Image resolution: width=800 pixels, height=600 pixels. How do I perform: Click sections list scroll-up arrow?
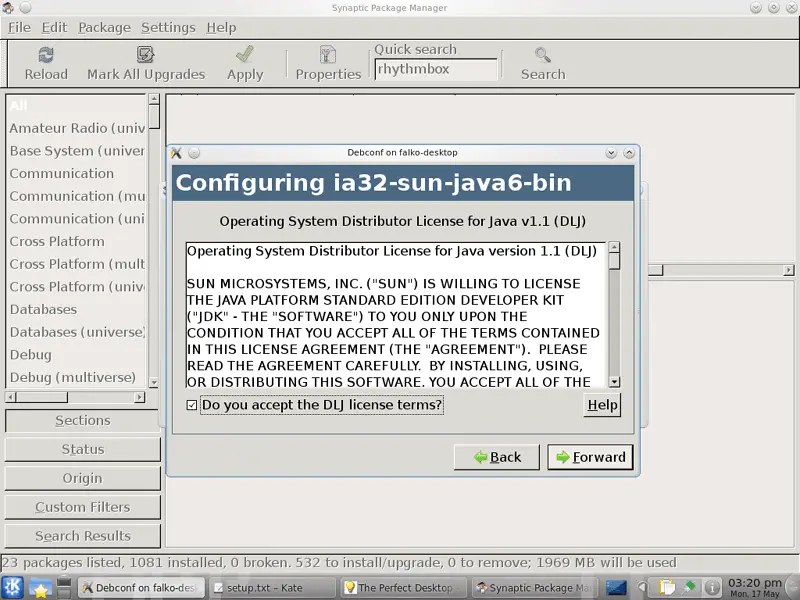(154, 99)
